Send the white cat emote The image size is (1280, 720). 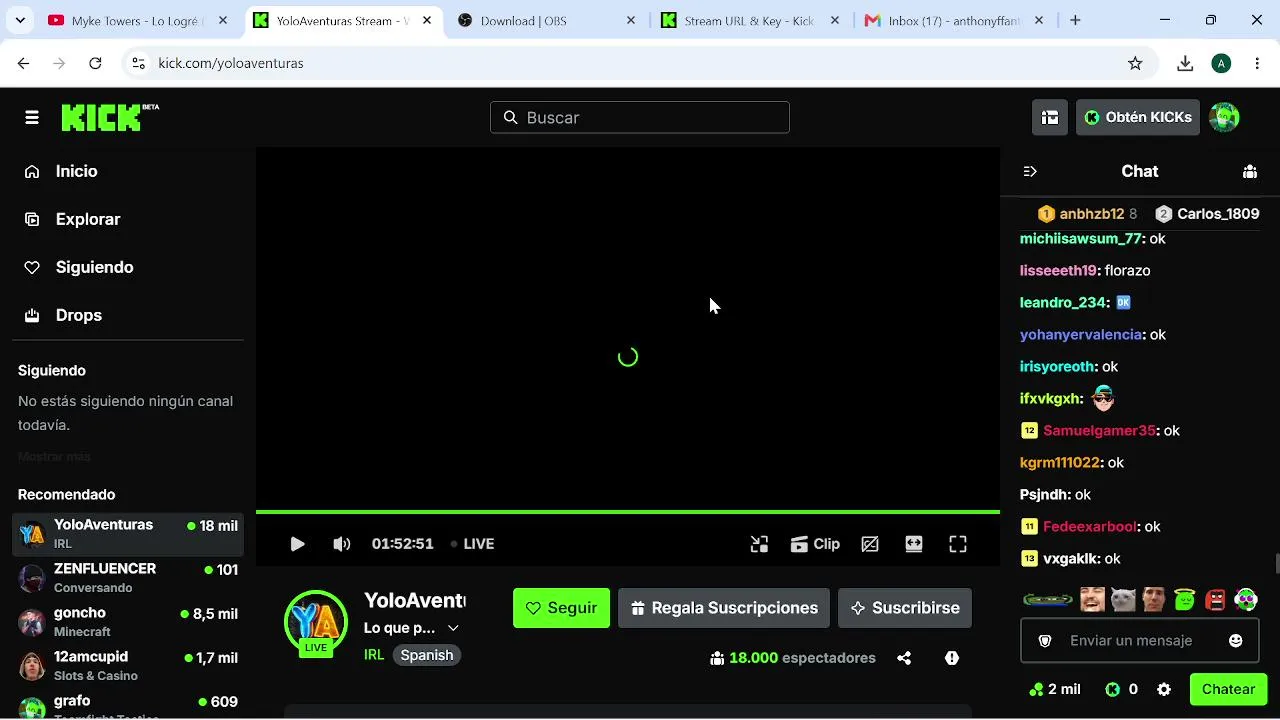click(1123, 600)
